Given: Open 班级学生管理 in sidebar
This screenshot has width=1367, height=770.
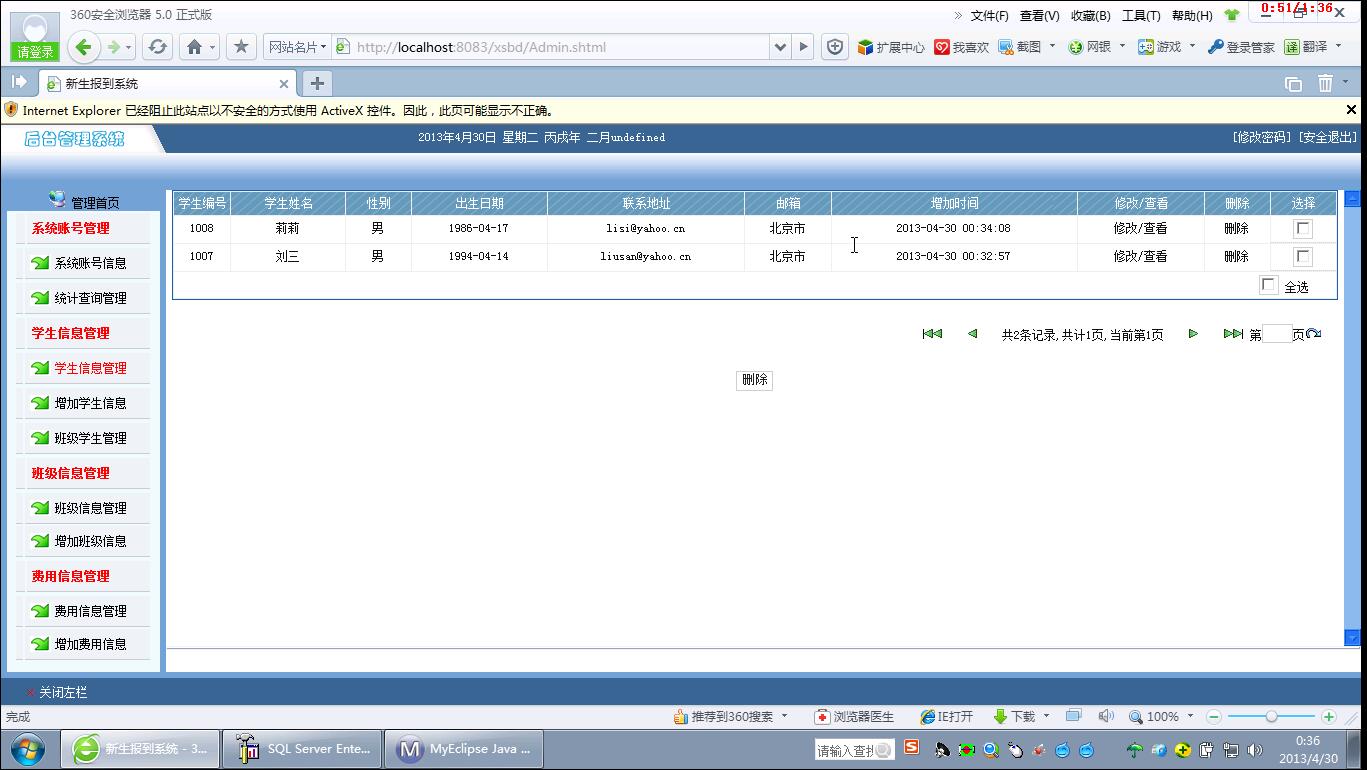Looking at the screenshot, I should 90,438.
